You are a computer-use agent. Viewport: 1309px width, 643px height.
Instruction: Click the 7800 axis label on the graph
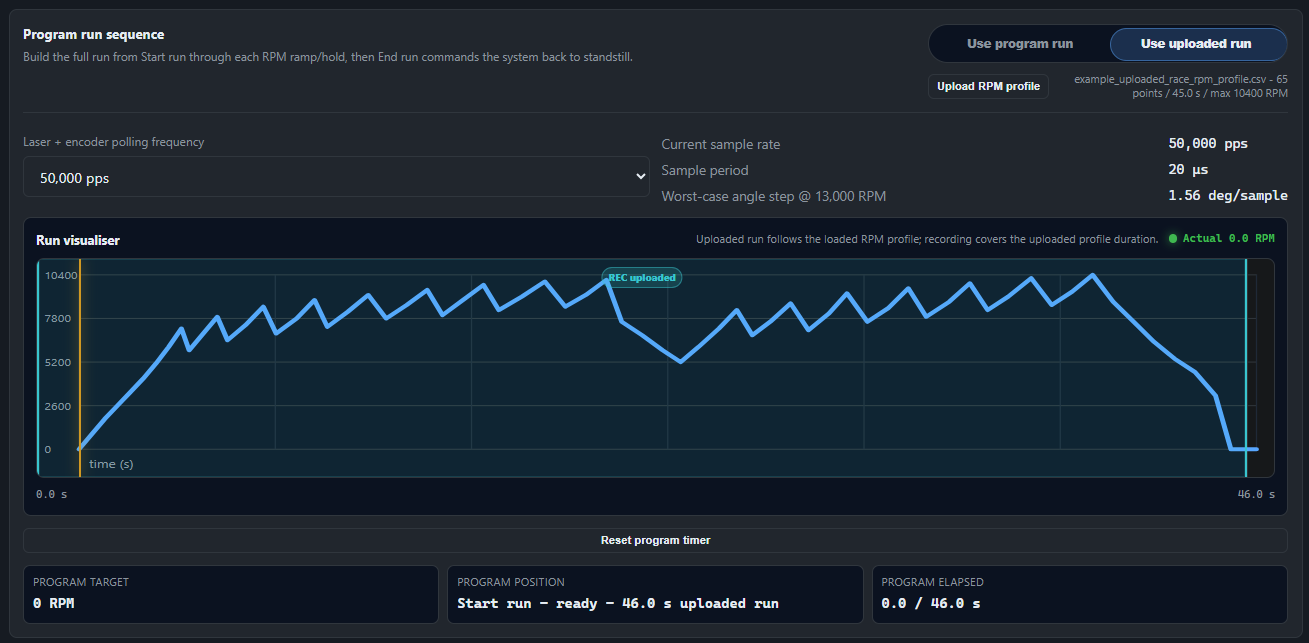pyautogui.click(x=58, y=318)
